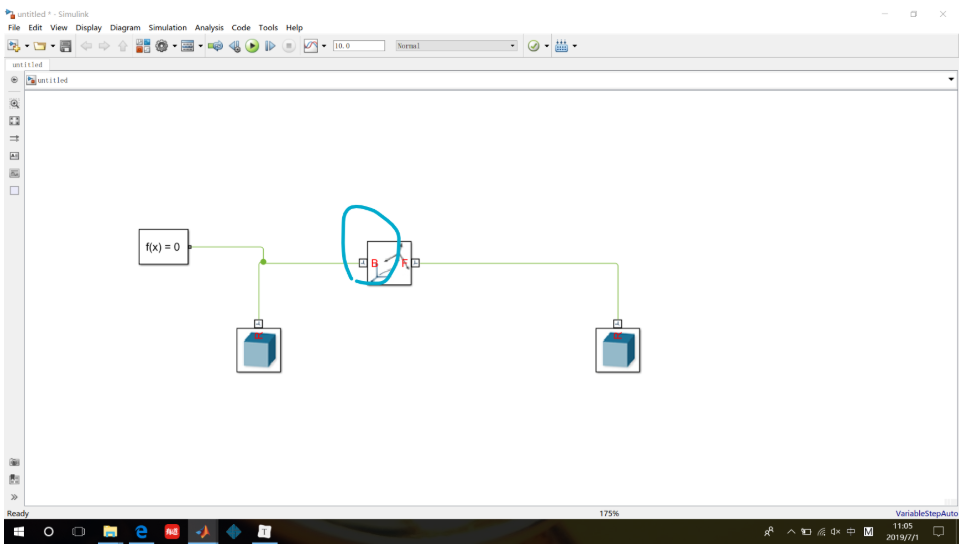Toggle the Sample Time Display palette icon

click(14, 138)
